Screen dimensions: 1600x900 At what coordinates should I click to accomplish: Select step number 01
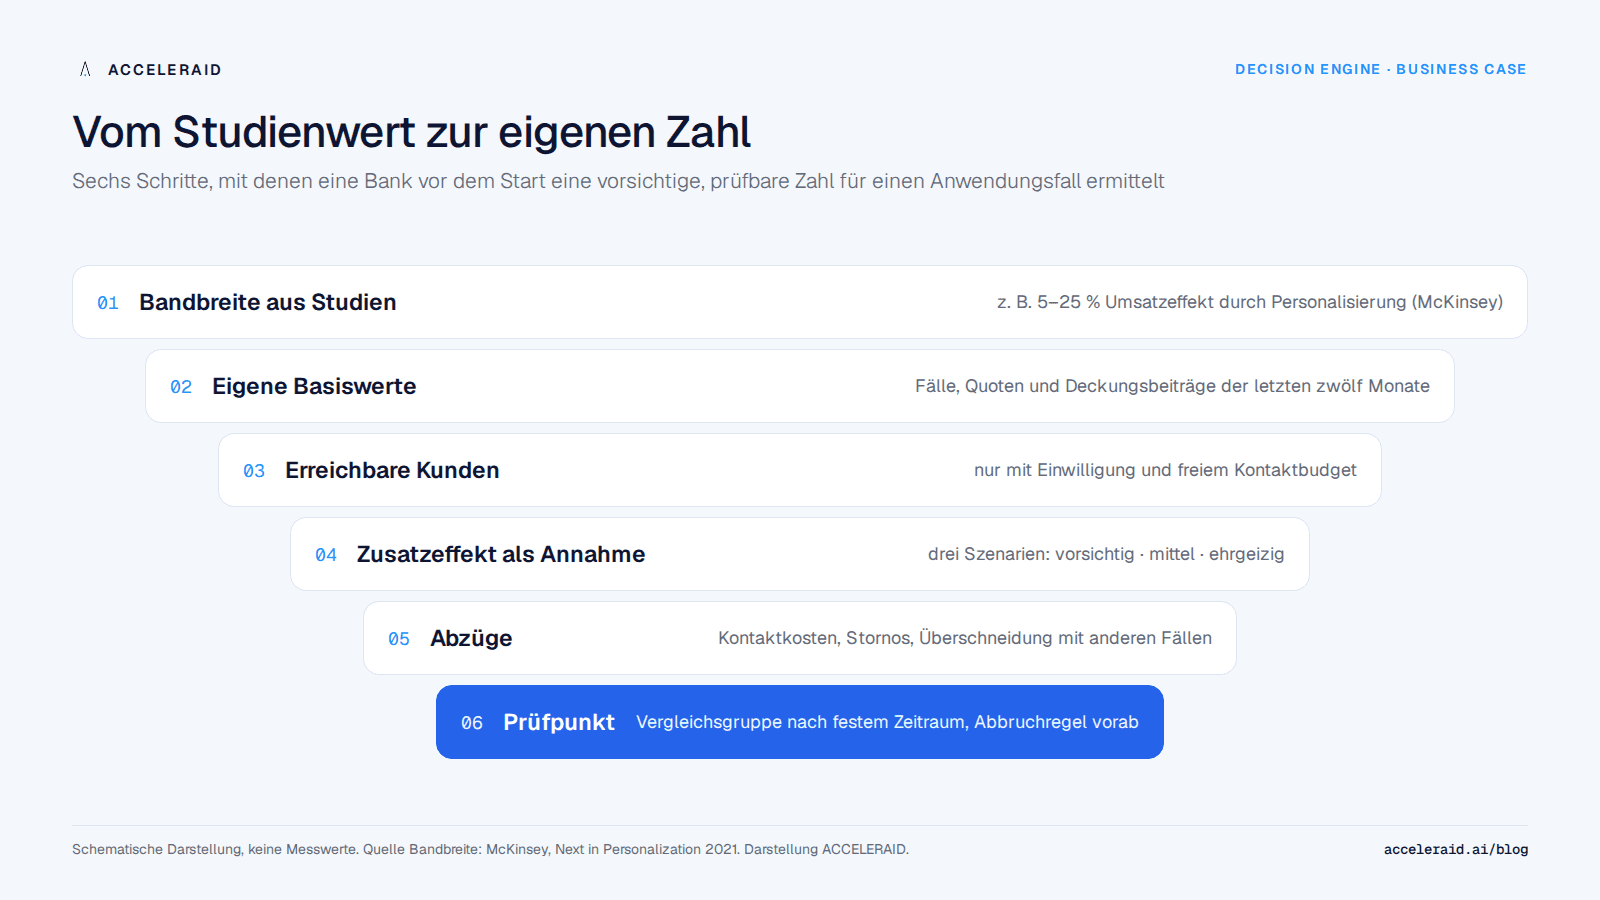tap(108, 303)
